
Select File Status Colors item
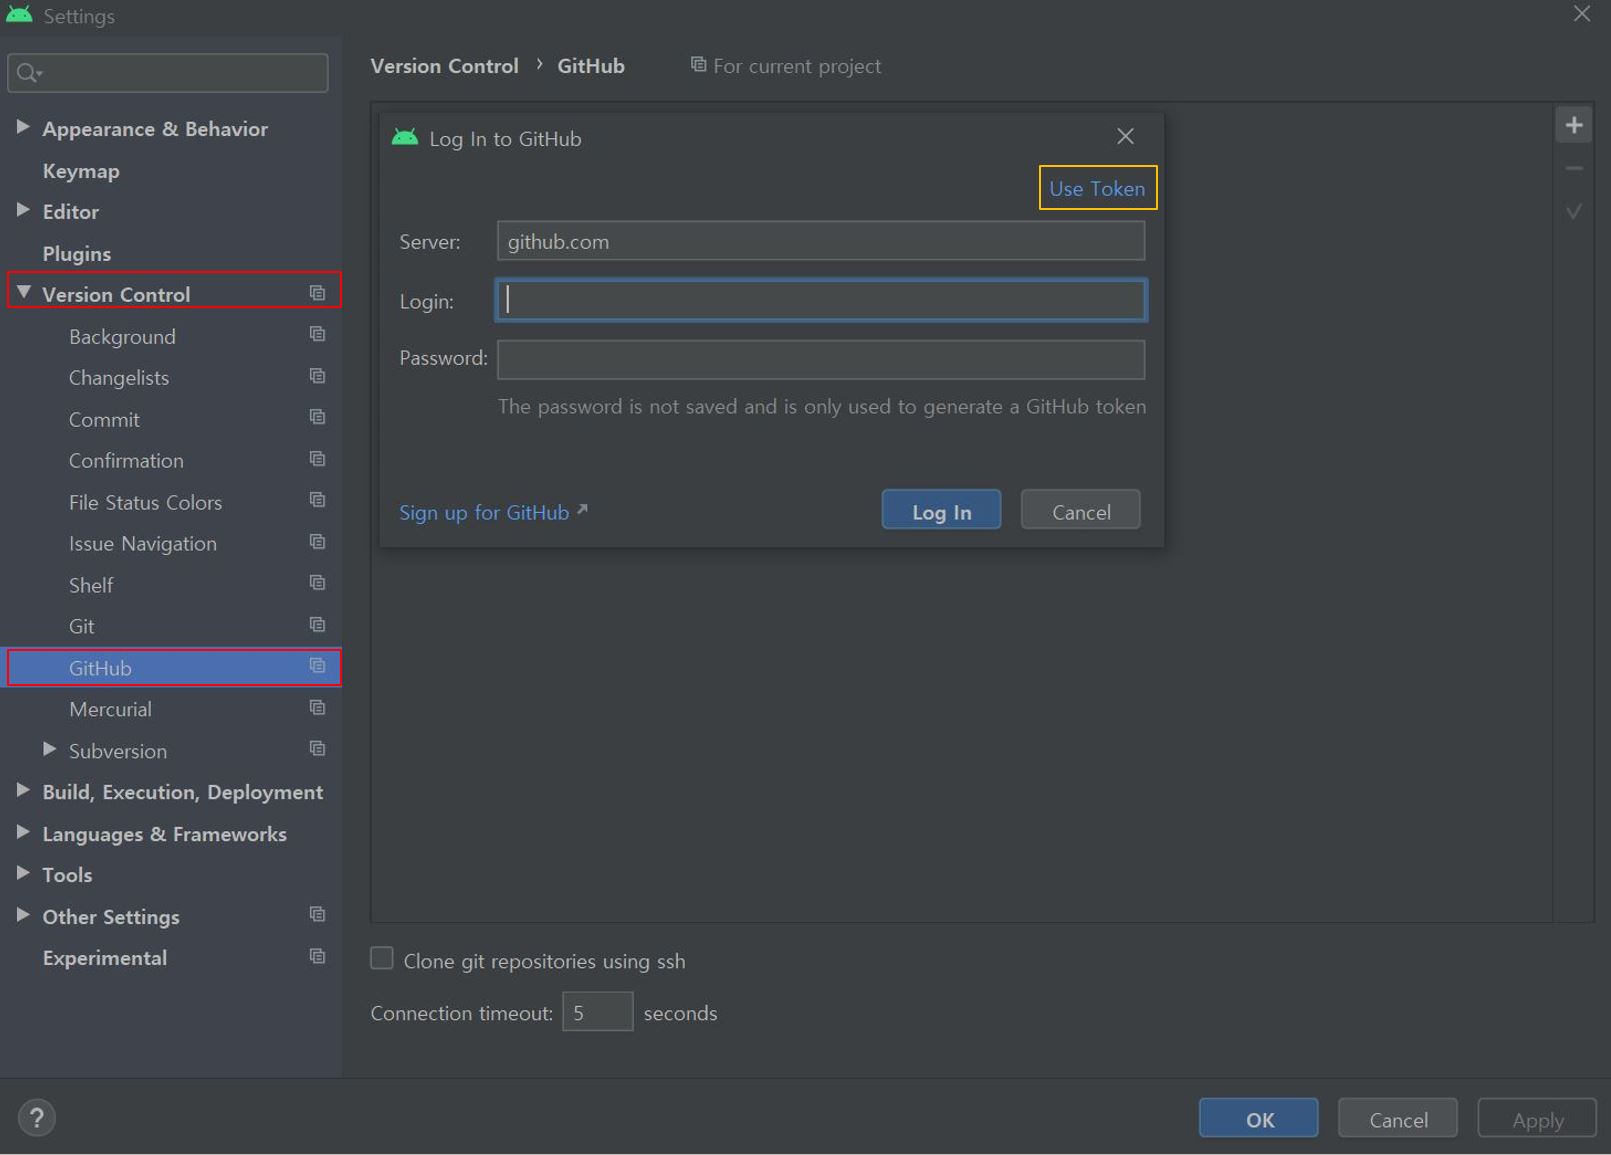(145, 503)
